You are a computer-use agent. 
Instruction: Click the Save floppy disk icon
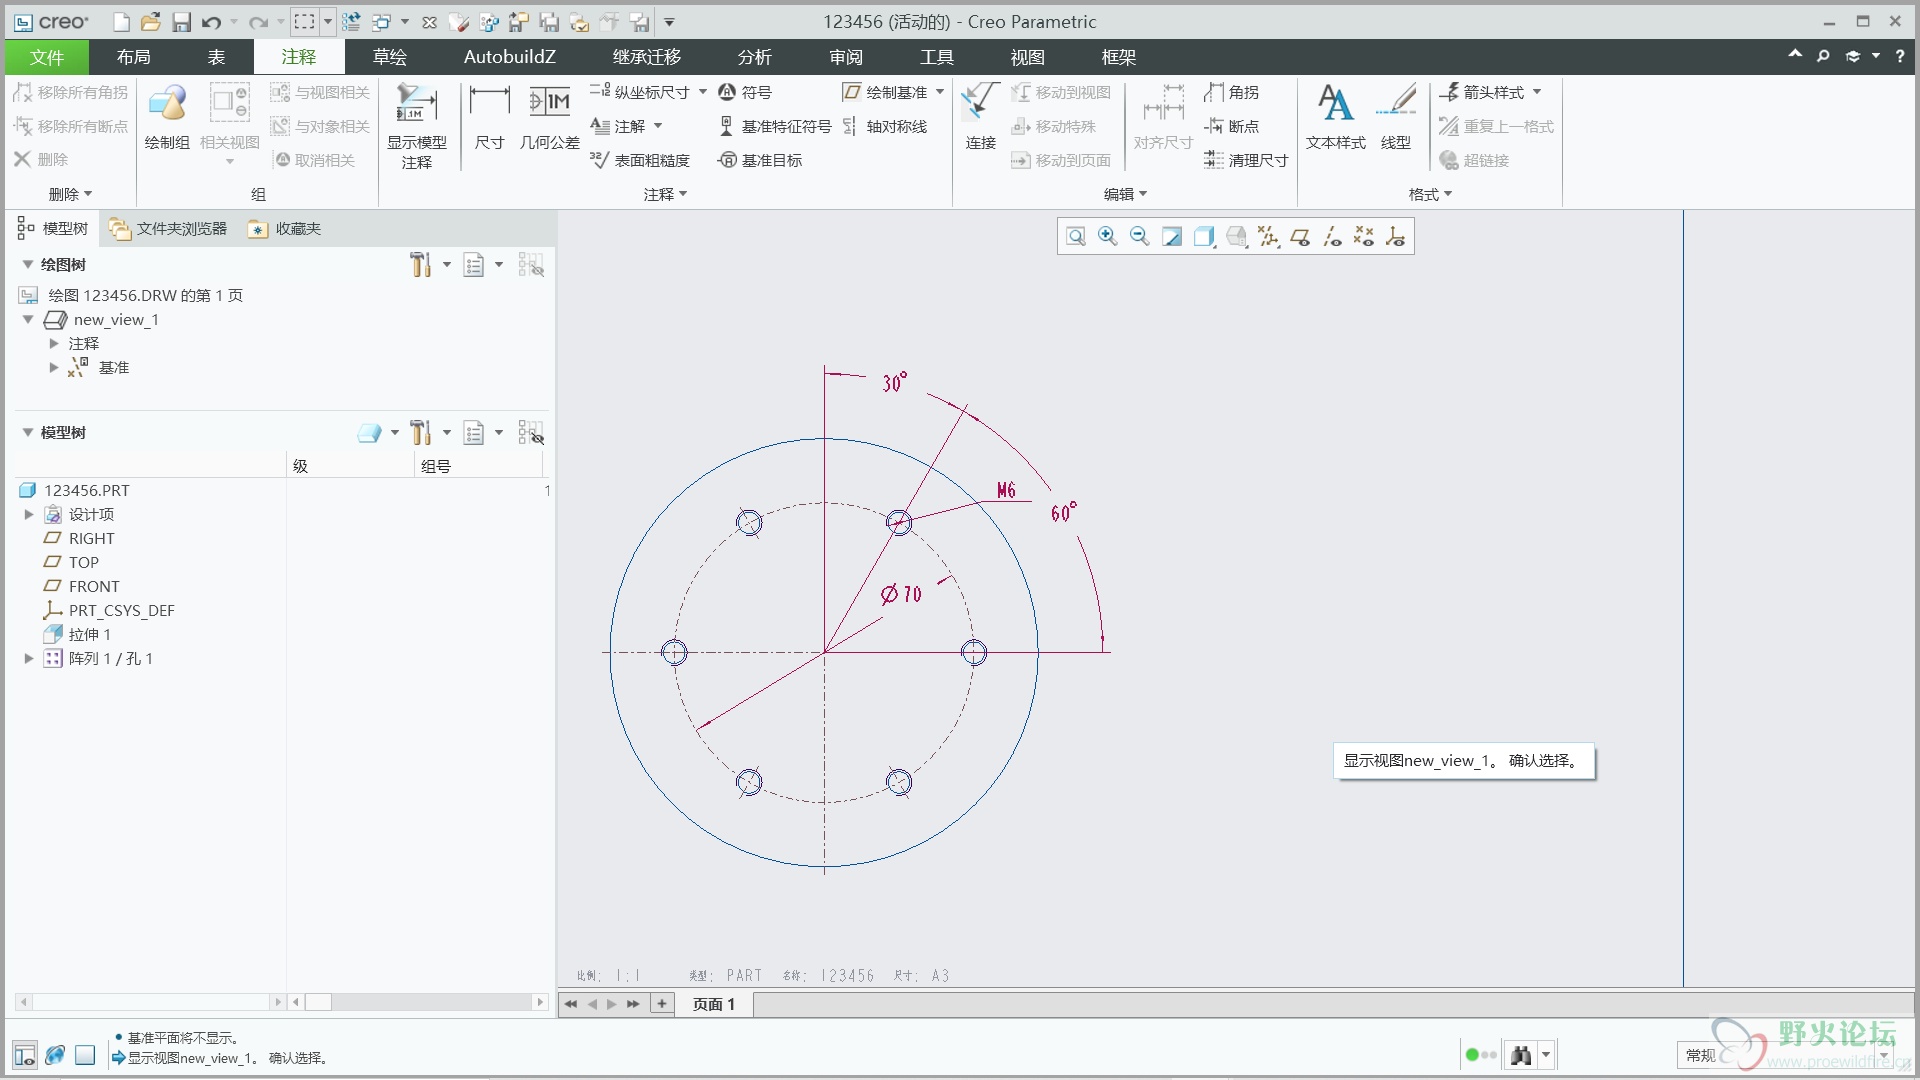[181, 22]
